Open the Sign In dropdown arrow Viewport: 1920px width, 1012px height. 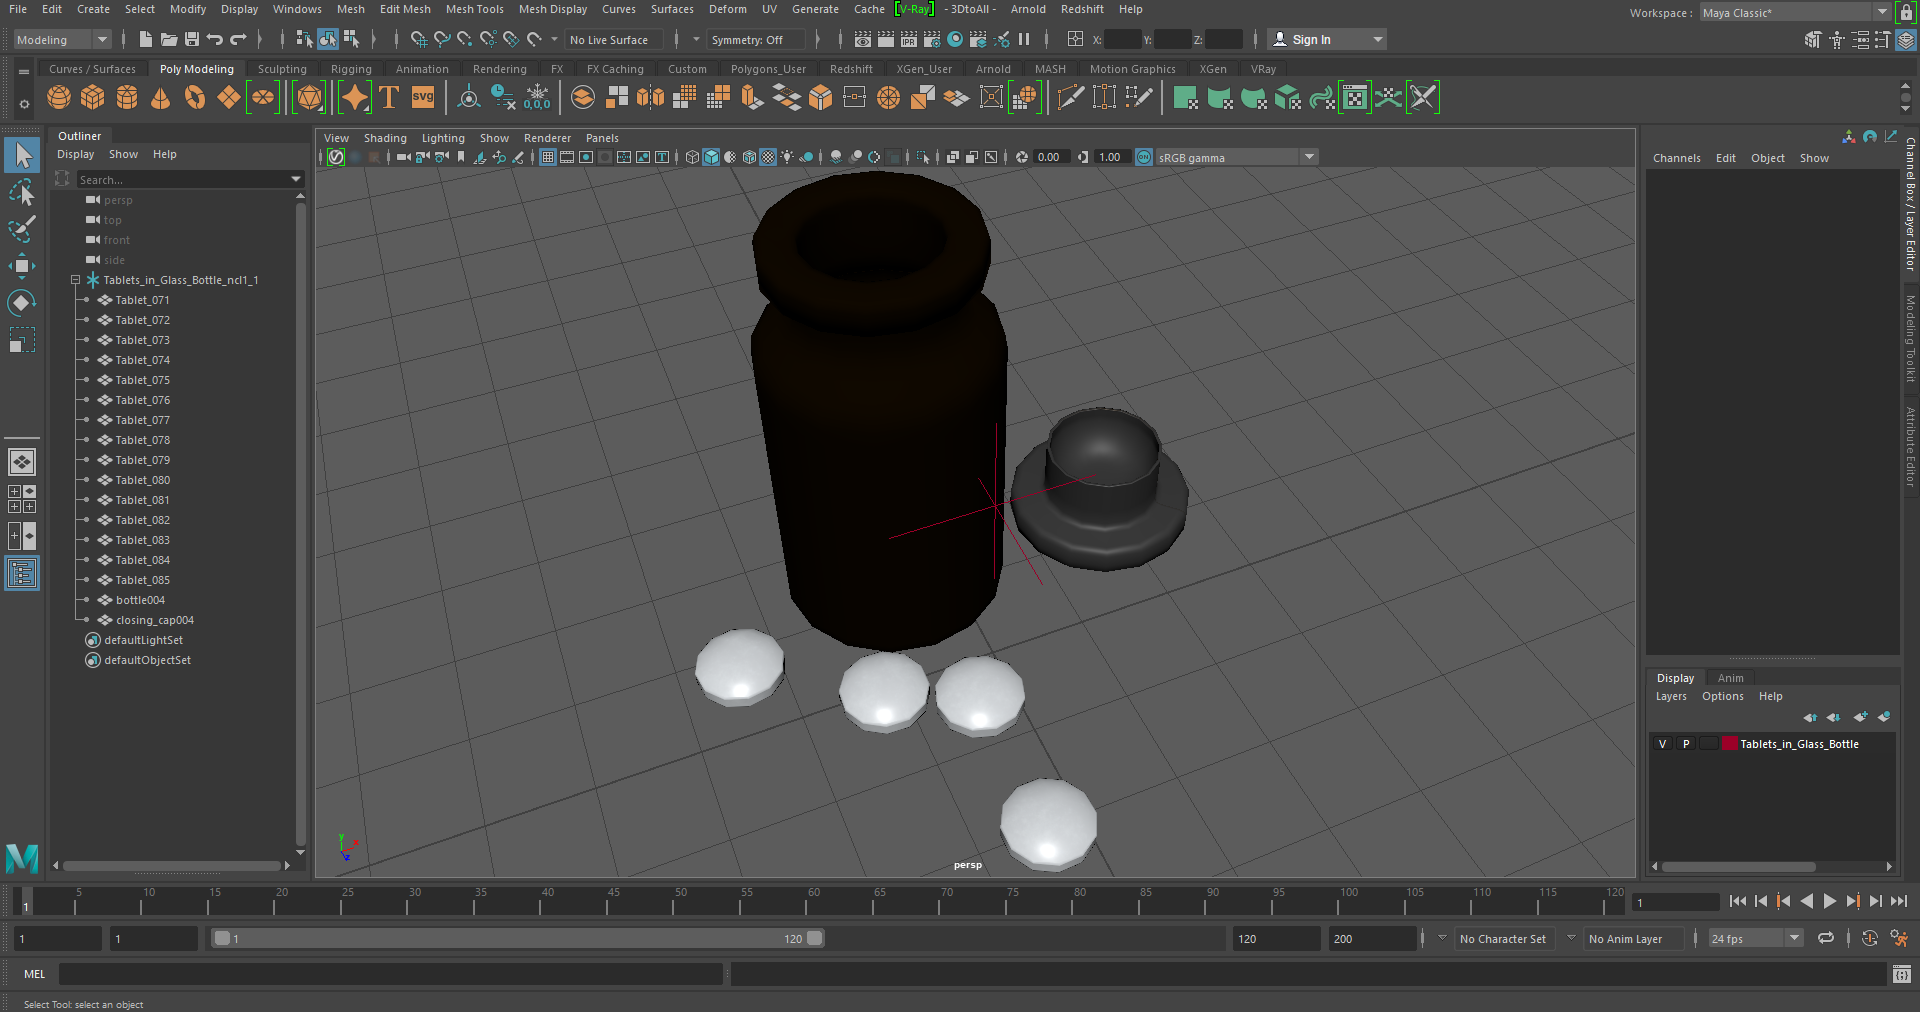coord(1378,39)
